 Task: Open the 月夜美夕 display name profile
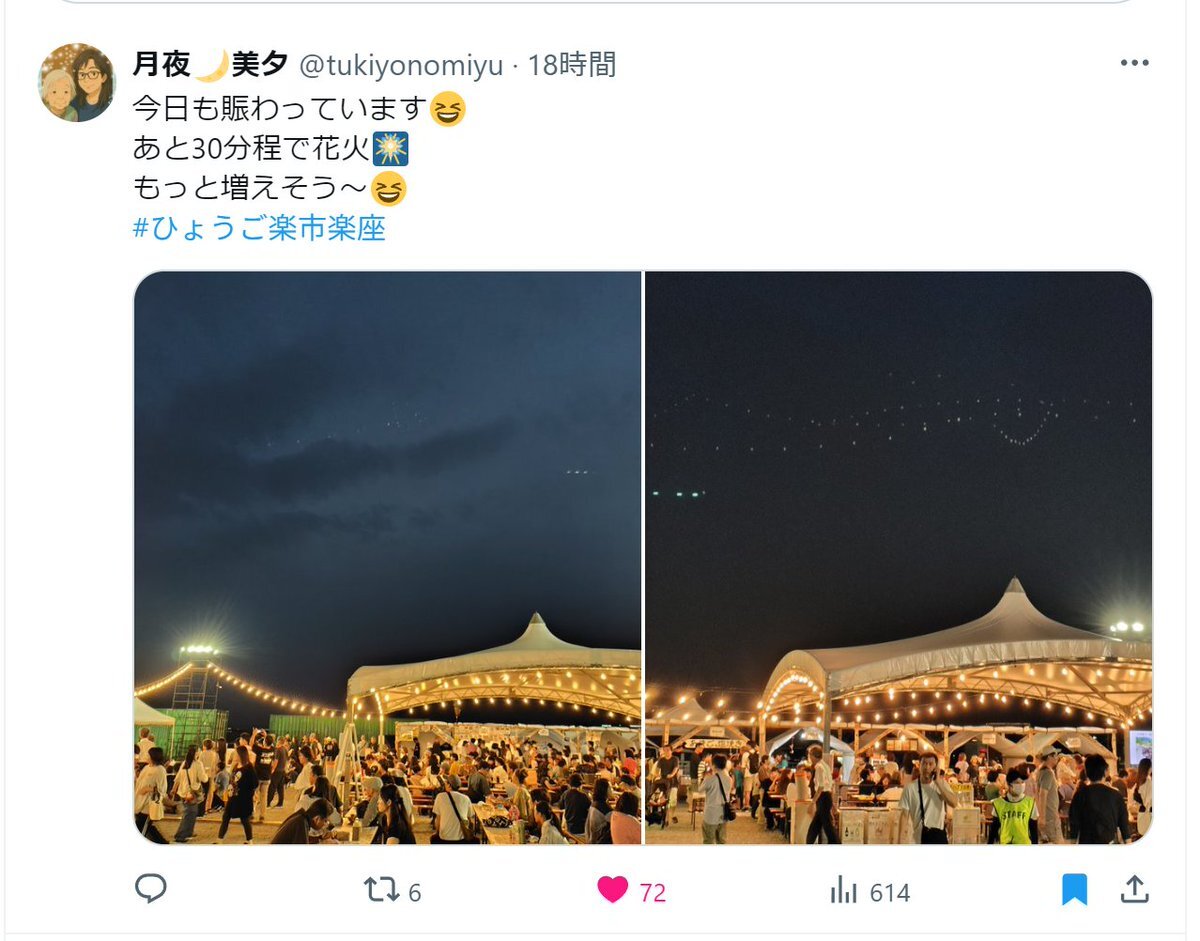(x=211, y=65)
